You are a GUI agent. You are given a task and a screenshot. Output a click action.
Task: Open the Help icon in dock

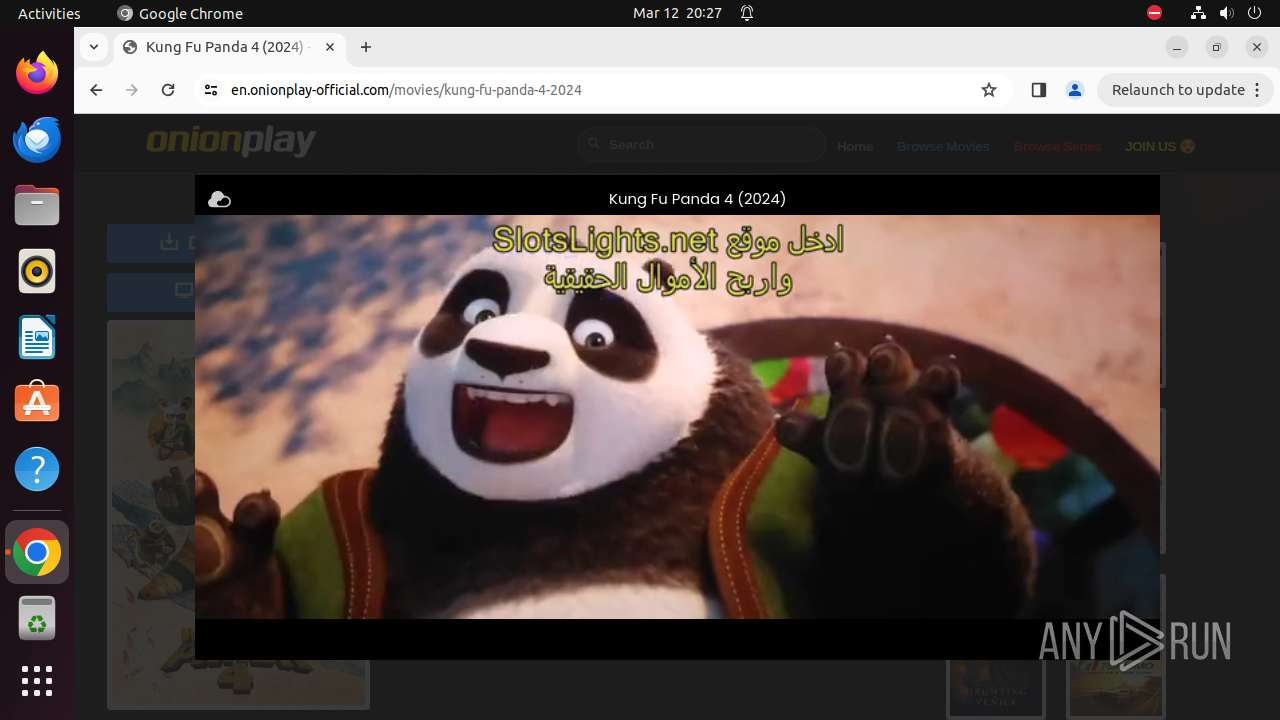point(37,469)
